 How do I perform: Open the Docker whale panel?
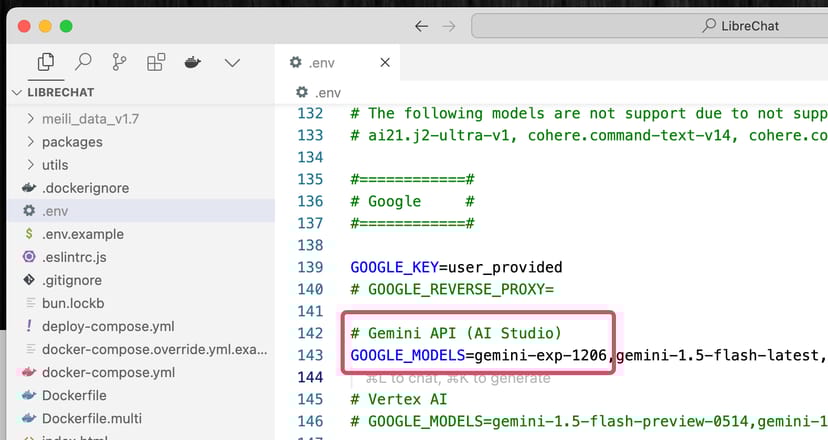pyautogui.click(x=193, y=62)
